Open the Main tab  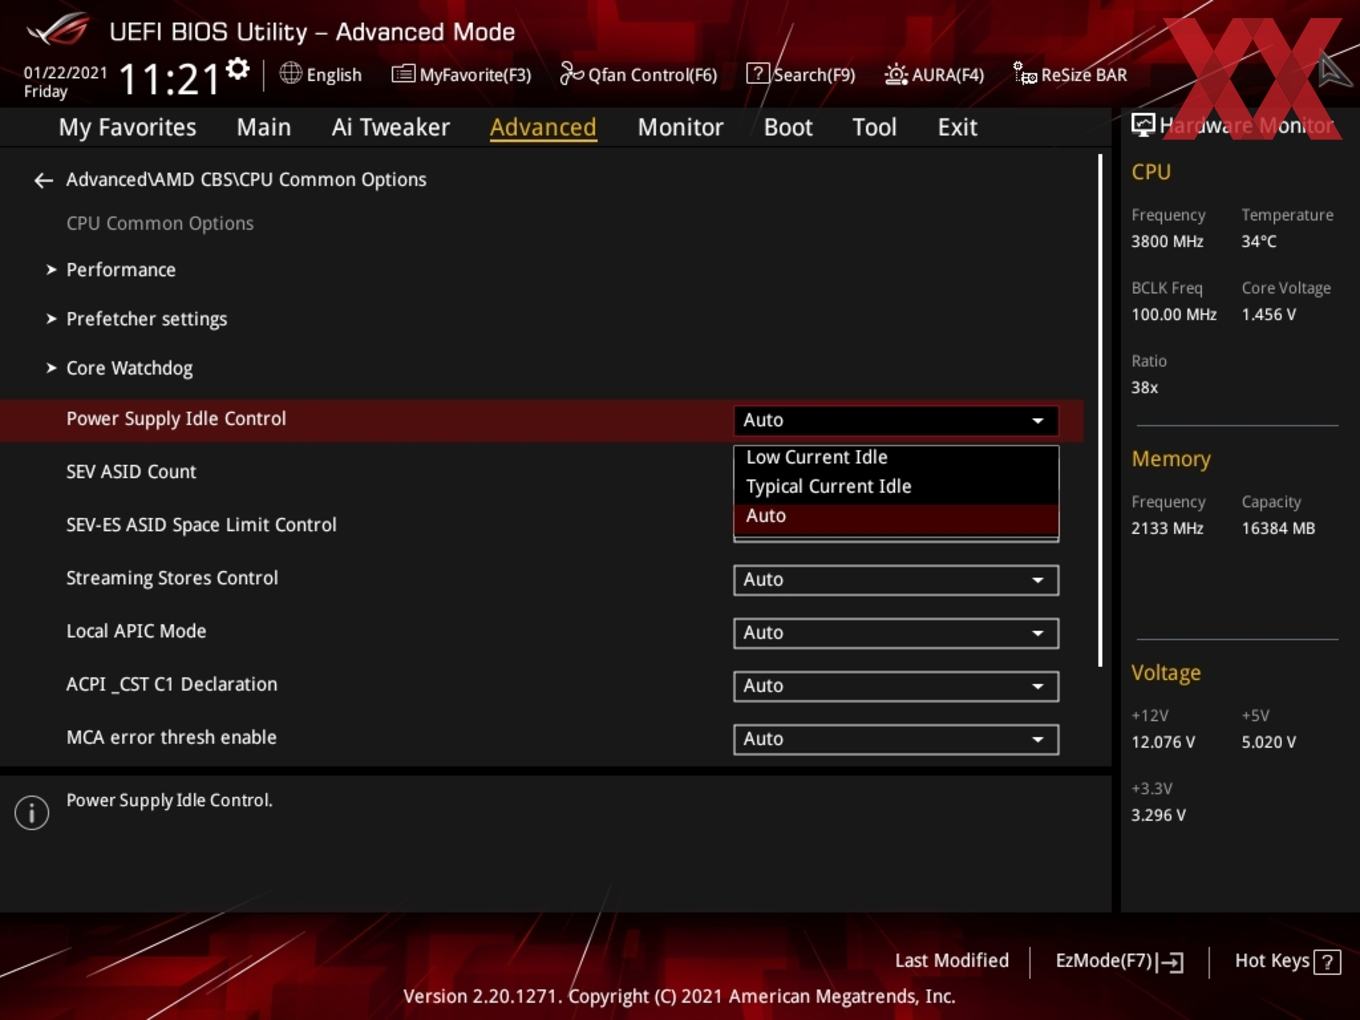click(x=264, y=127)
